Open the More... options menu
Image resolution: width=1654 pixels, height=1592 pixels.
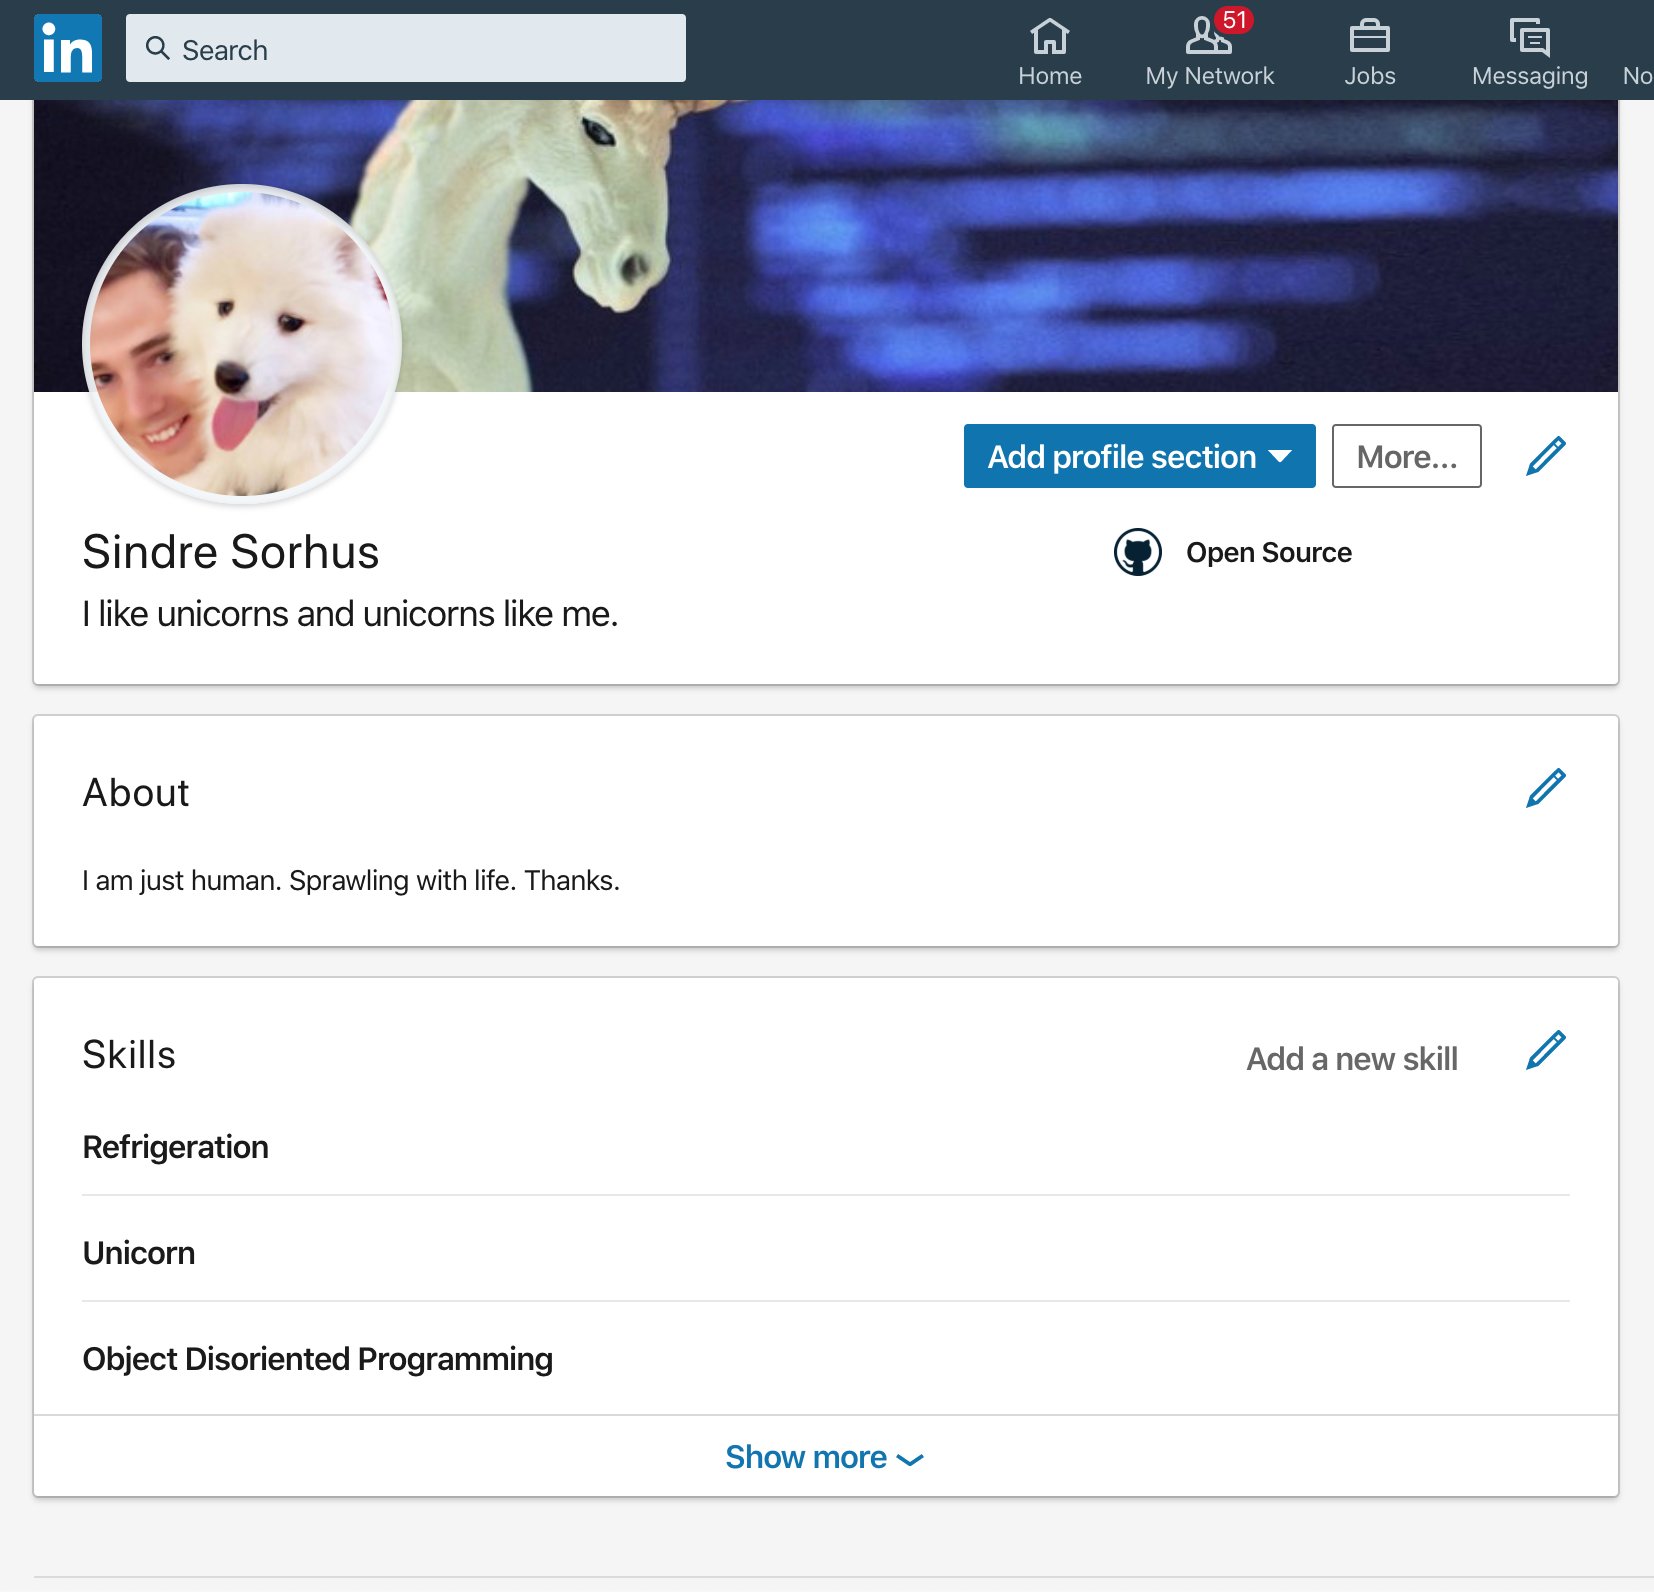1405,456
